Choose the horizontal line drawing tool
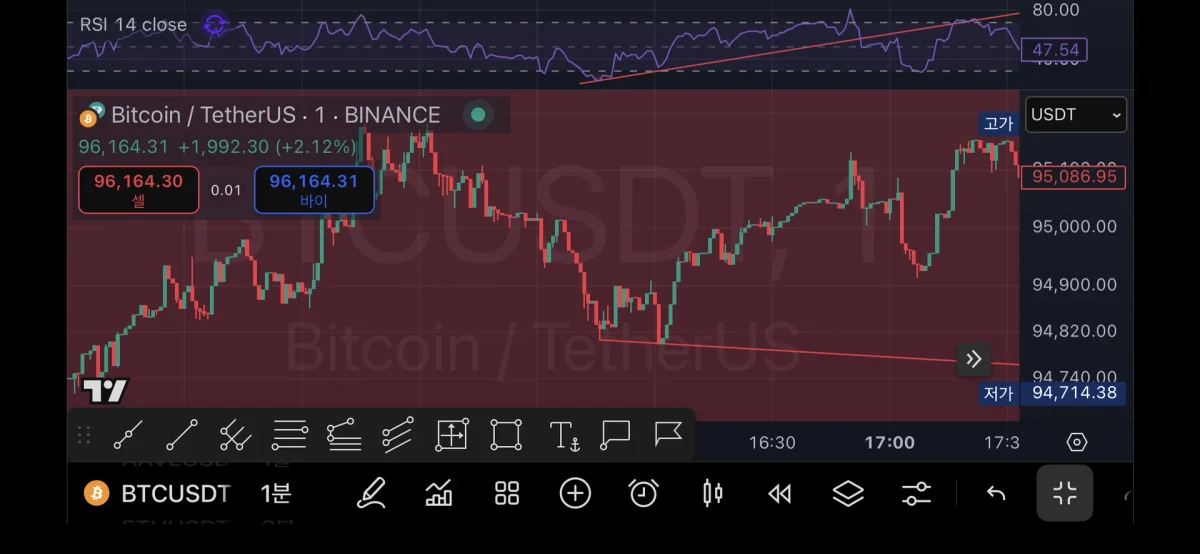This screenshot has width=1200, height=554. (x=289, y=435)
